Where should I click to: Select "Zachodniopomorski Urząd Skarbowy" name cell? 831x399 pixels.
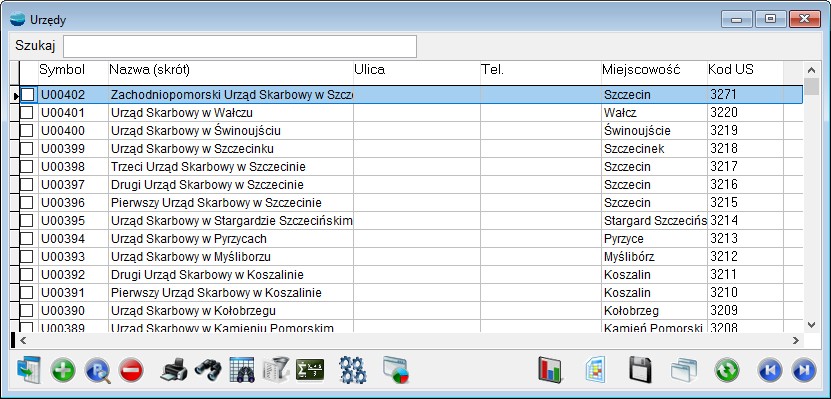pyautogui.click(x=231, y=95)
